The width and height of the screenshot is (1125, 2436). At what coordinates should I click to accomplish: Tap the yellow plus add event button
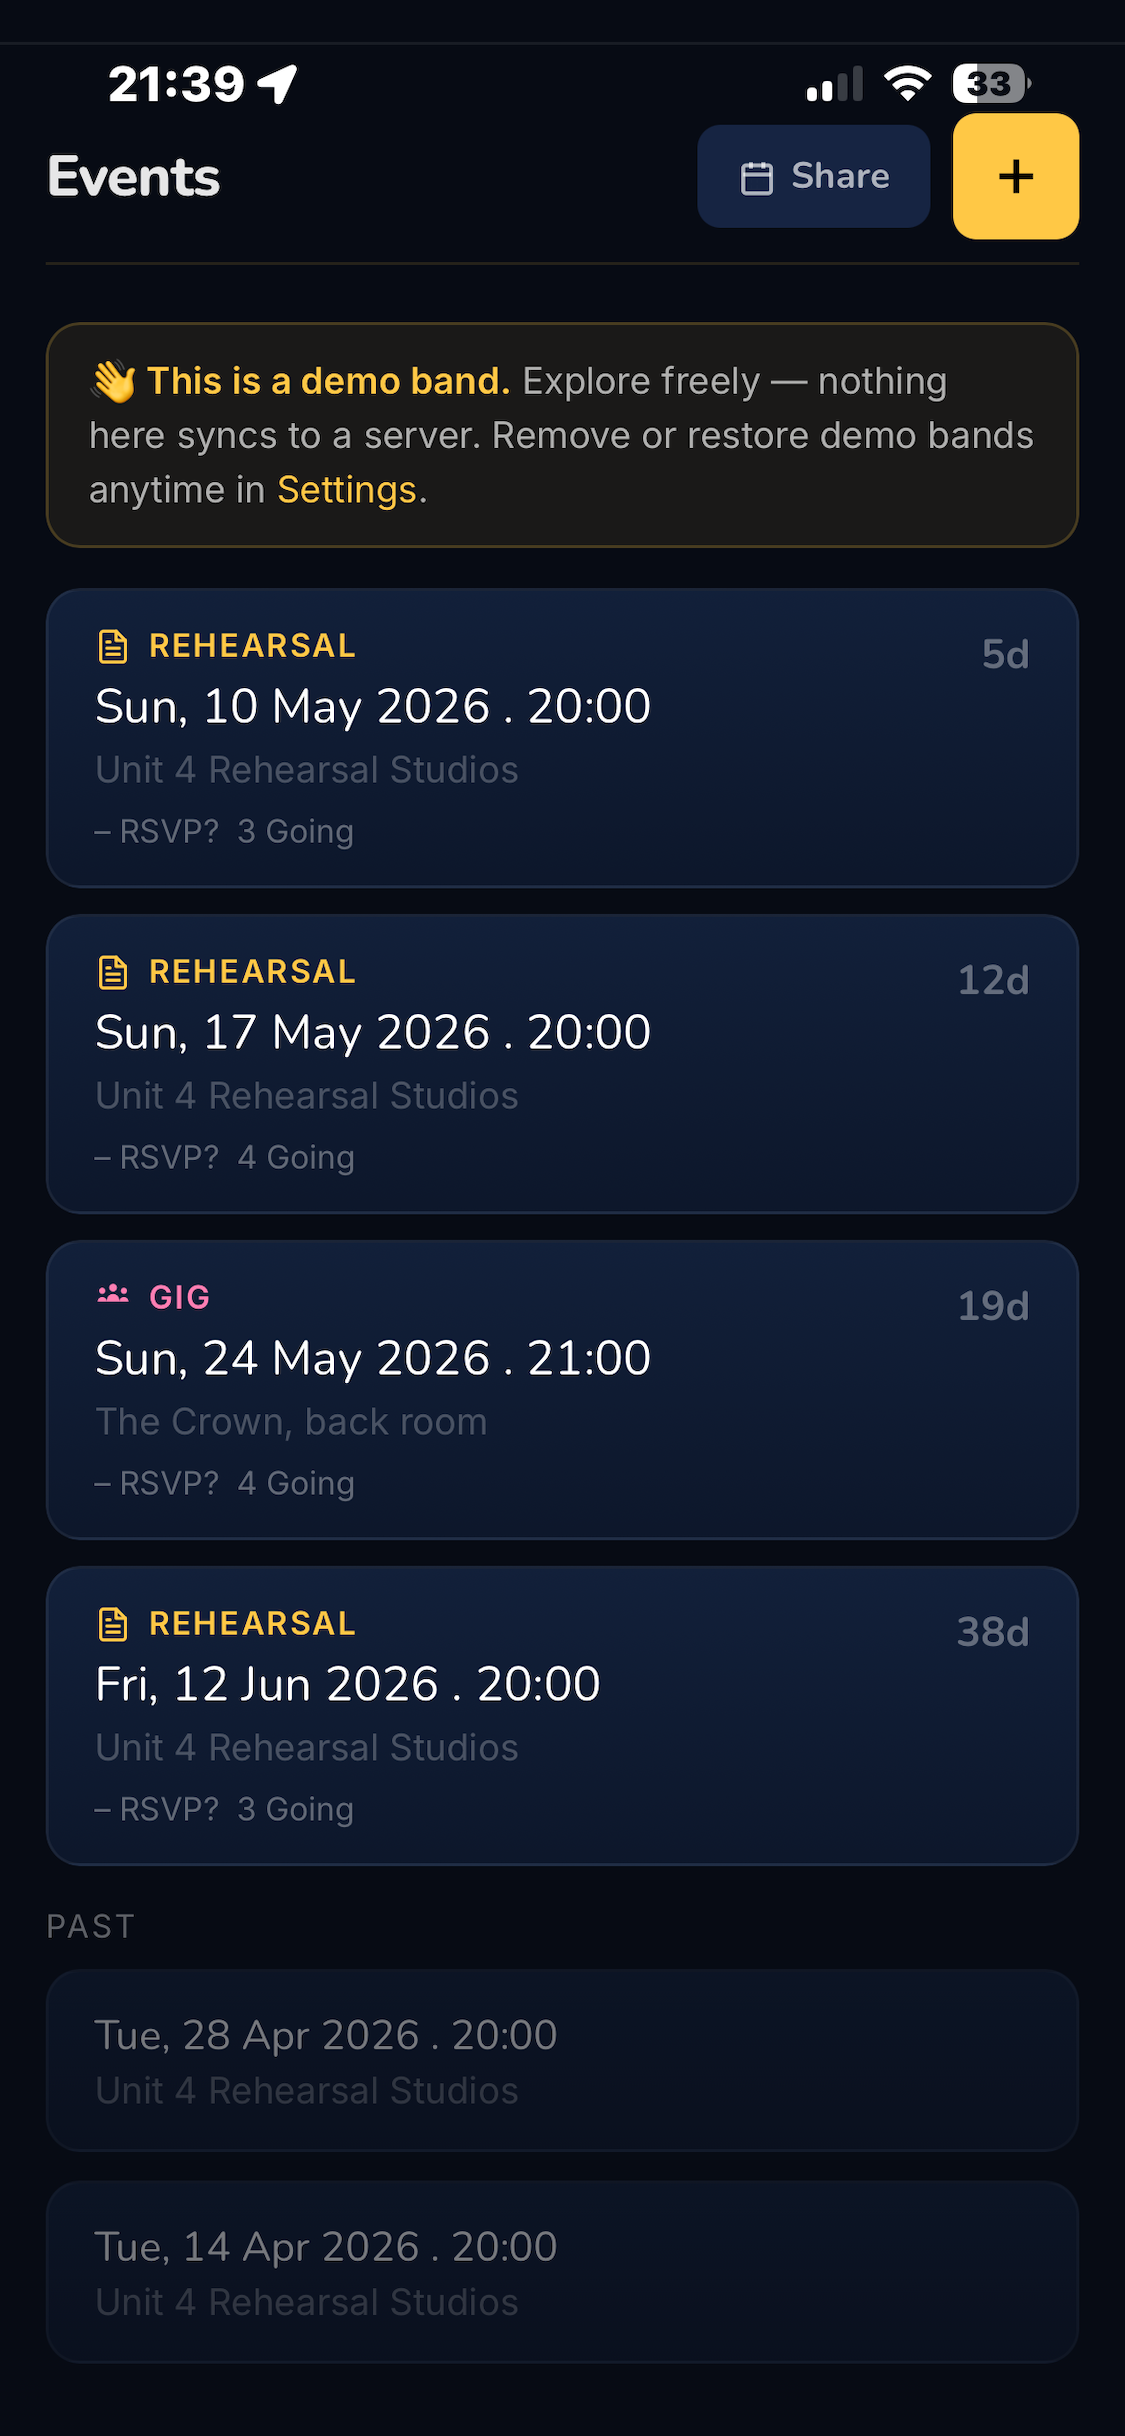(1015, 176)
